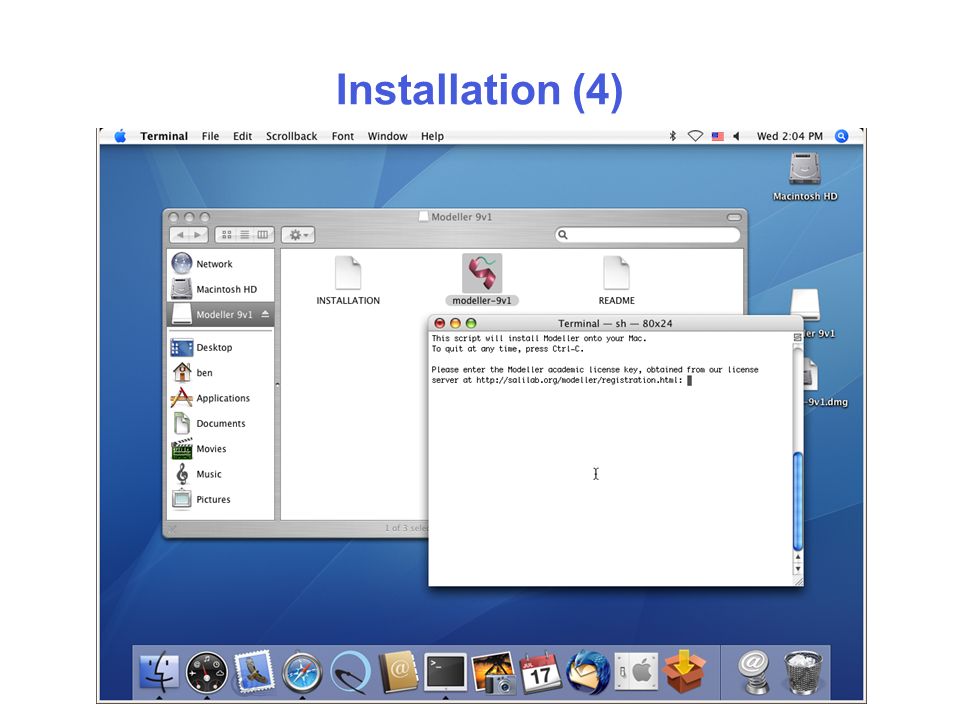Select Modeller 9v1 volume in sidebar

[220, 314]
